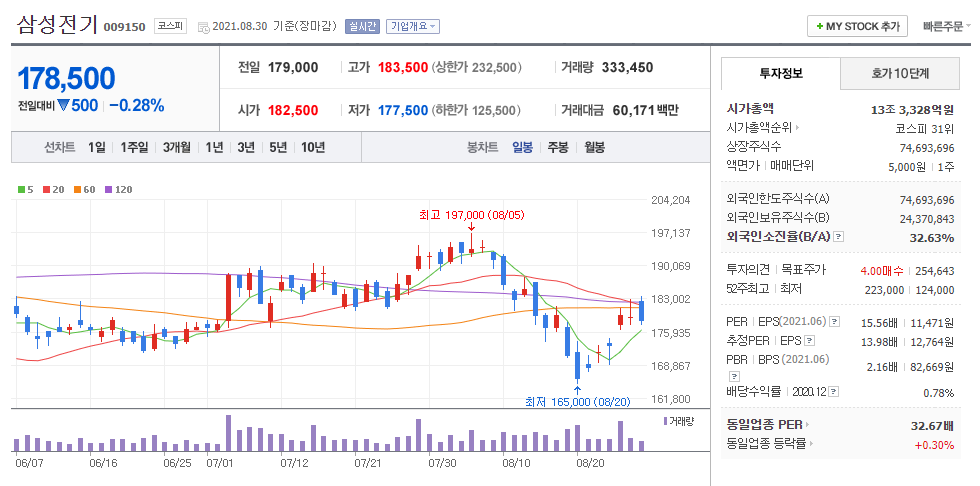The width and height of the screenshot is (980, 486).
Task: Open the 빠른주문 dropdown menu
Action: click(x=947, y=26)
